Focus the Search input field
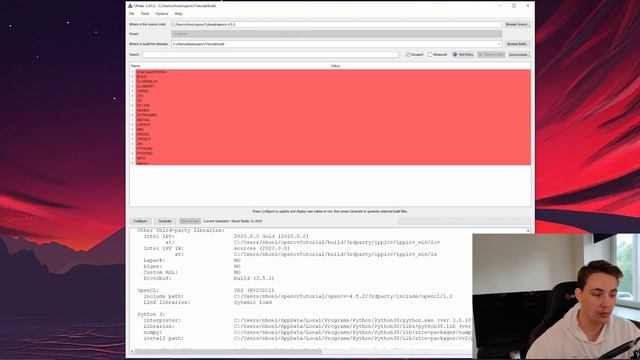Image resolution: width=640 pixels, height=360 pixels. (x=270, y=54)
